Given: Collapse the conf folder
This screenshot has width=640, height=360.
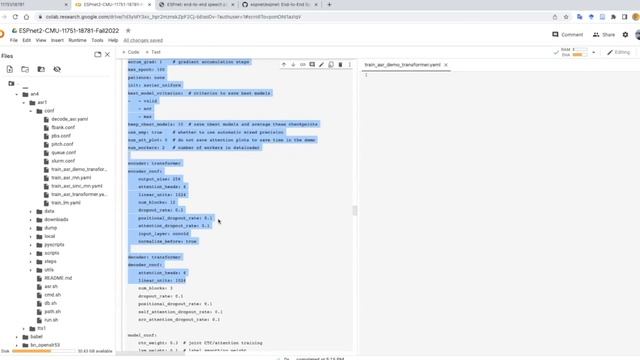Looking at the screenshot, I should (31, 111).
